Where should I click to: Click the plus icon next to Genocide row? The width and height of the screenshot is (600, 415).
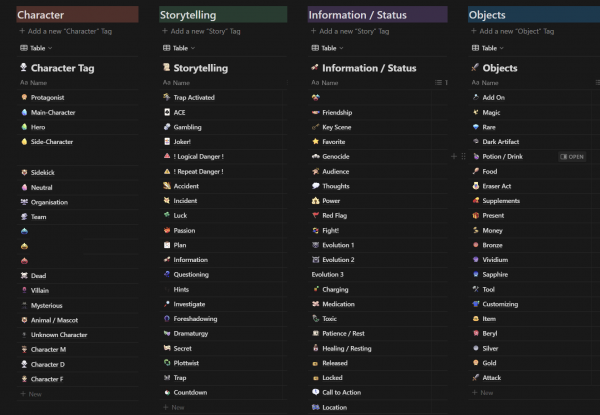point(453,157)
